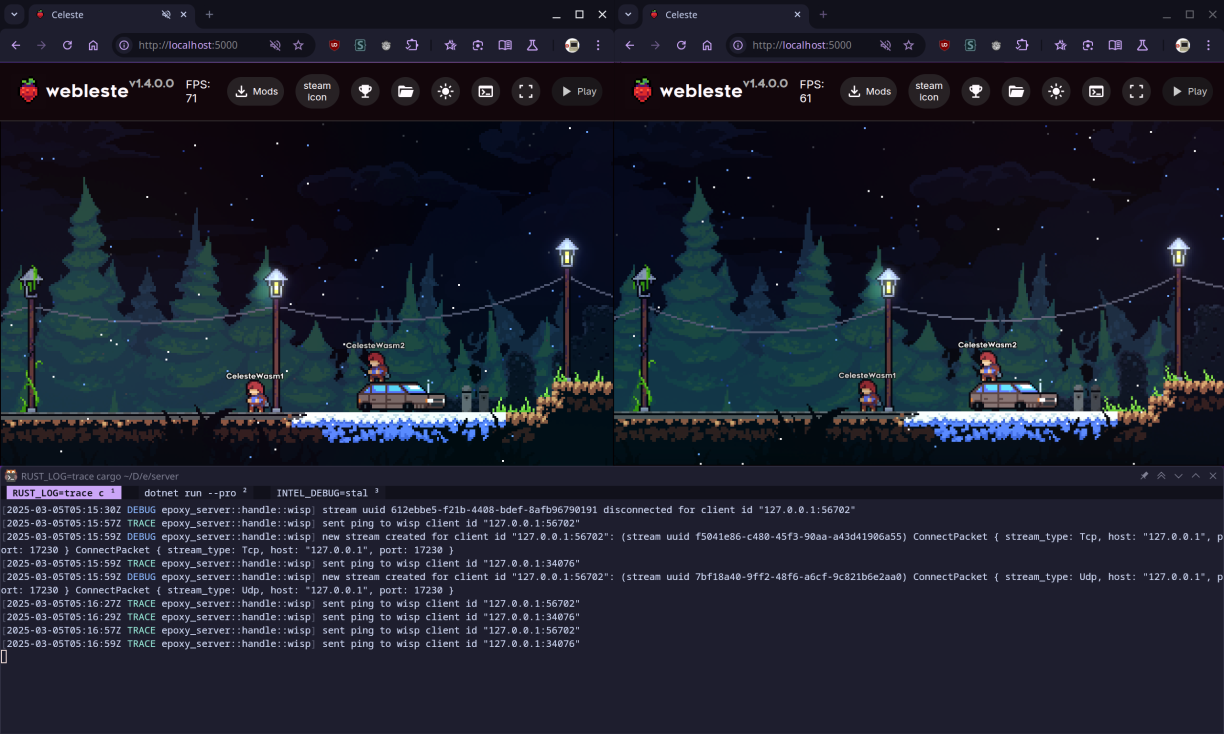Open uBlock Origin extension in right browser
Image resolution: width=1224 pixels, height=734 pixels.
(944, 45)
